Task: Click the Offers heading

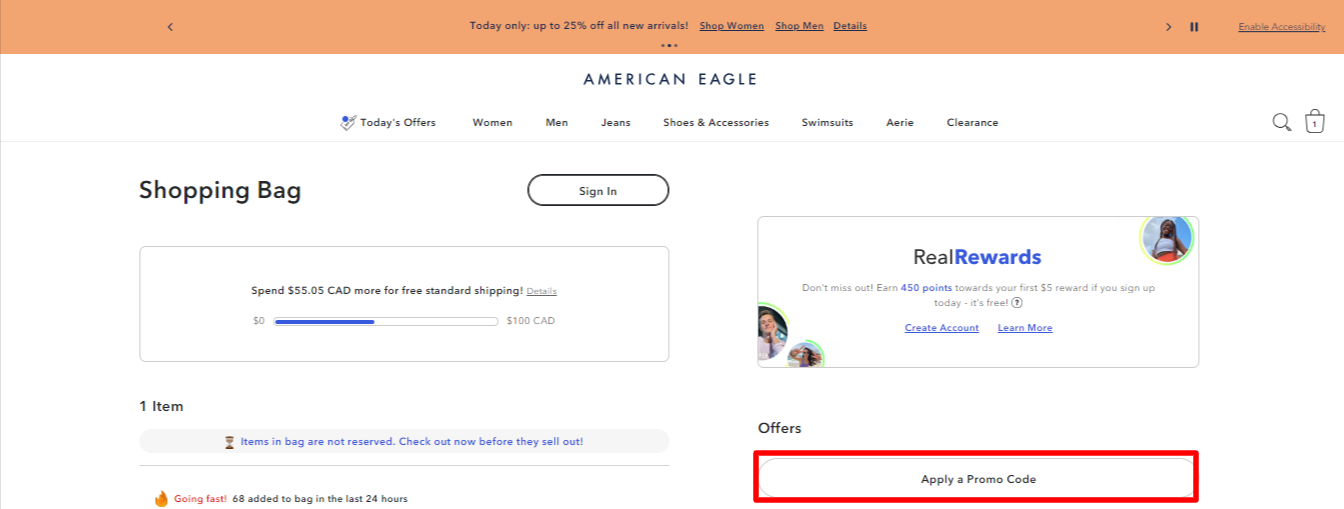Action: [x=780, y=428]
